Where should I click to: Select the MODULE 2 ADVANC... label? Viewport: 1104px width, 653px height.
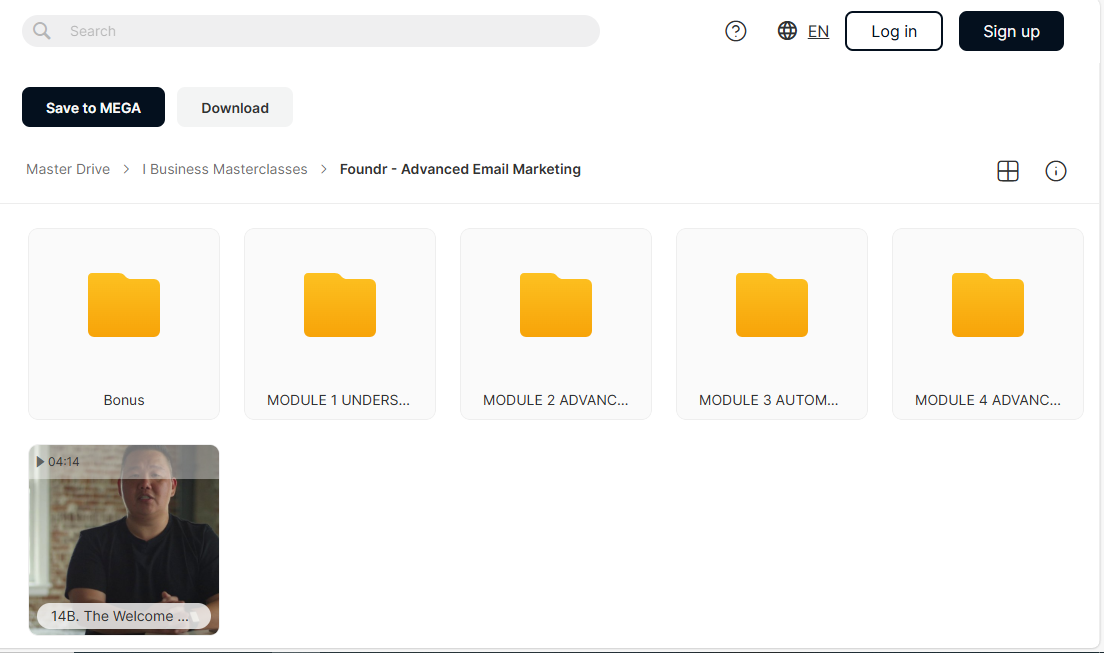[x=556, y=400]
